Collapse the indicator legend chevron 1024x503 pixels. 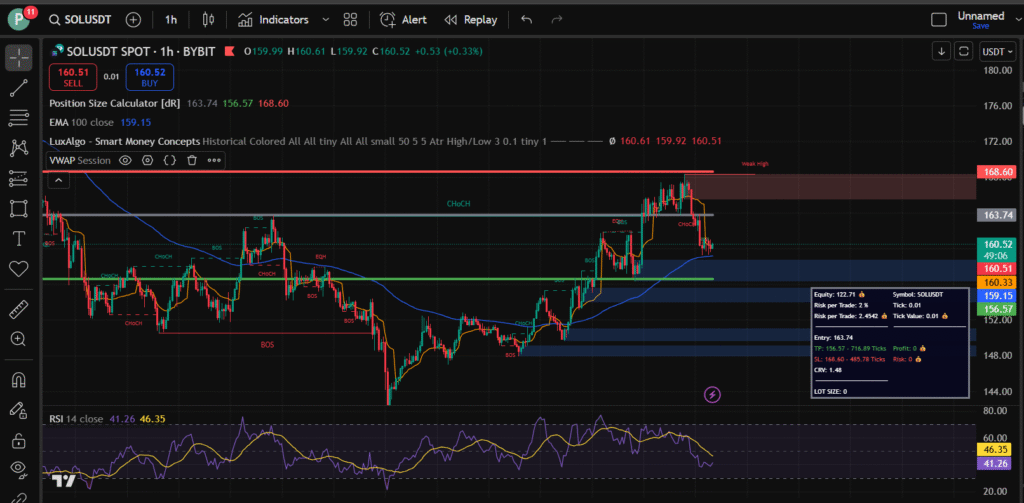[x=58, y=180]
